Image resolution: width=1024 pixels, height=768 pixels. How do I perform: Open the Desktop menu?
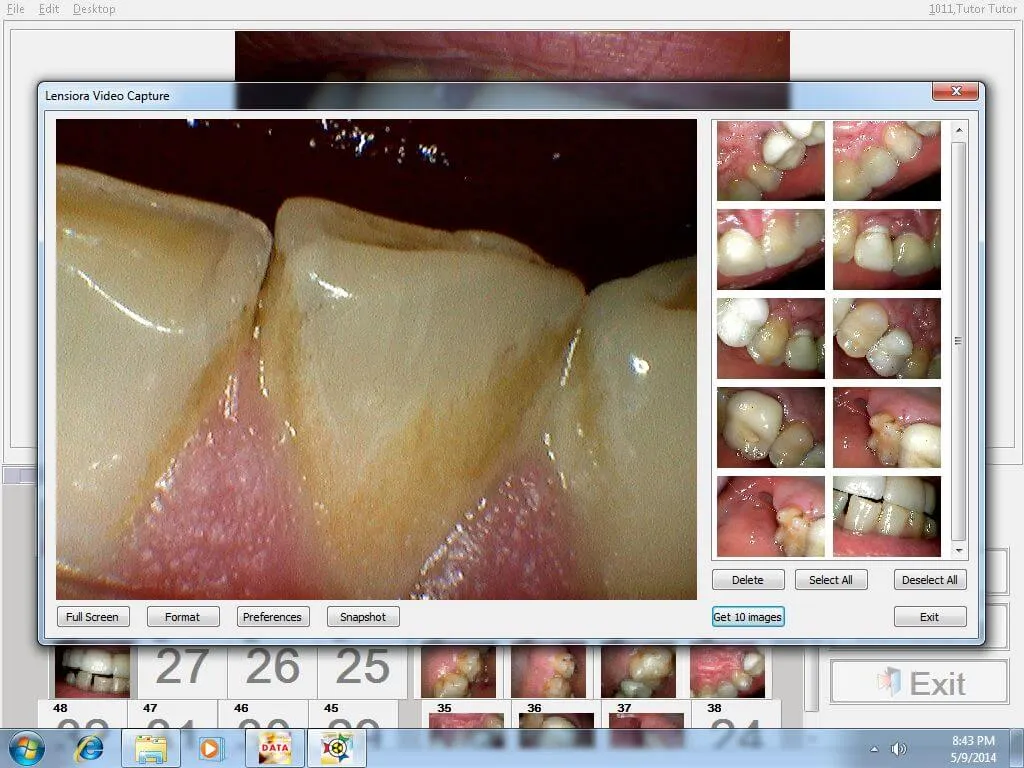[93, 8]
